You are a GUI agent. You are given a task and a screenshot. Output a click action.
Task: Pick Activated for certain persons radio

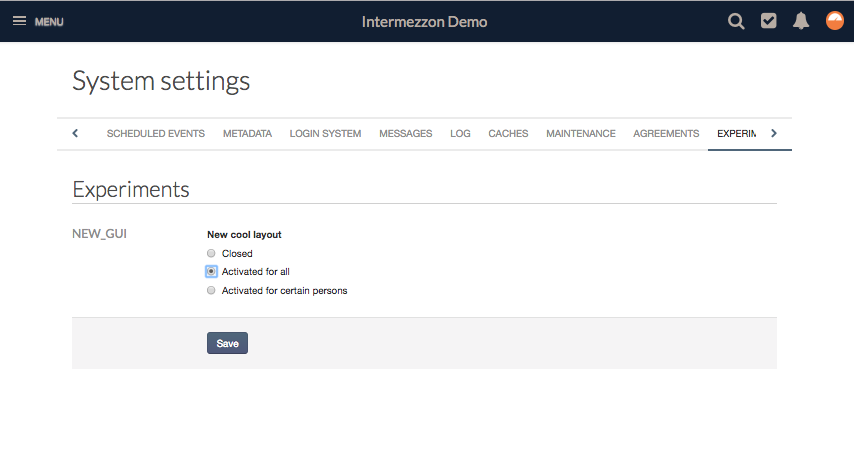211,290
